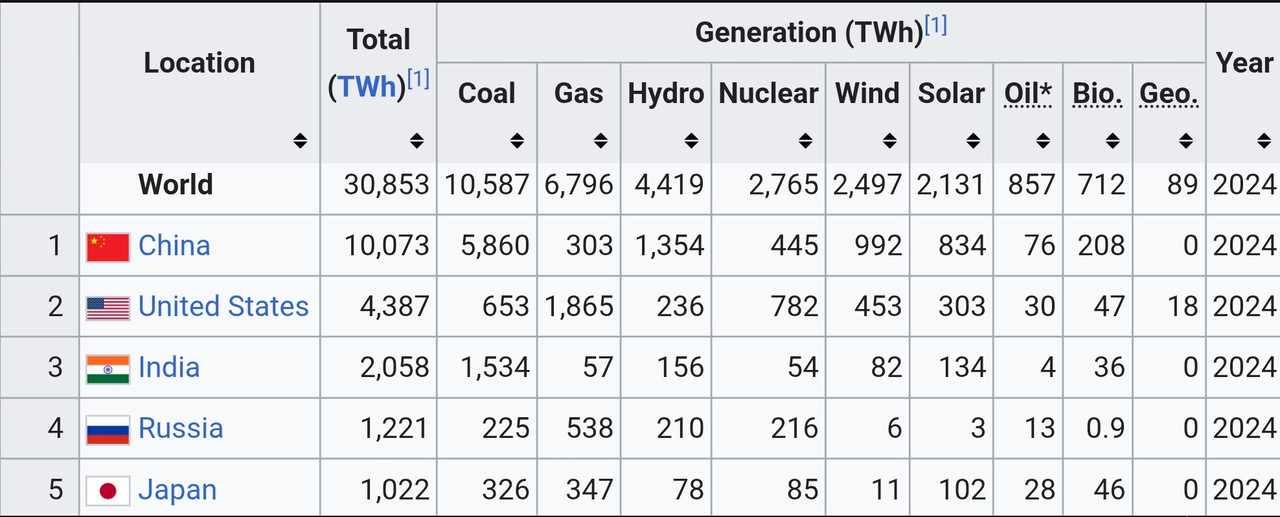Screen dimensions: 1280x517
Task: Click rank number 5 in Japan row
Action: coord(56,490)
